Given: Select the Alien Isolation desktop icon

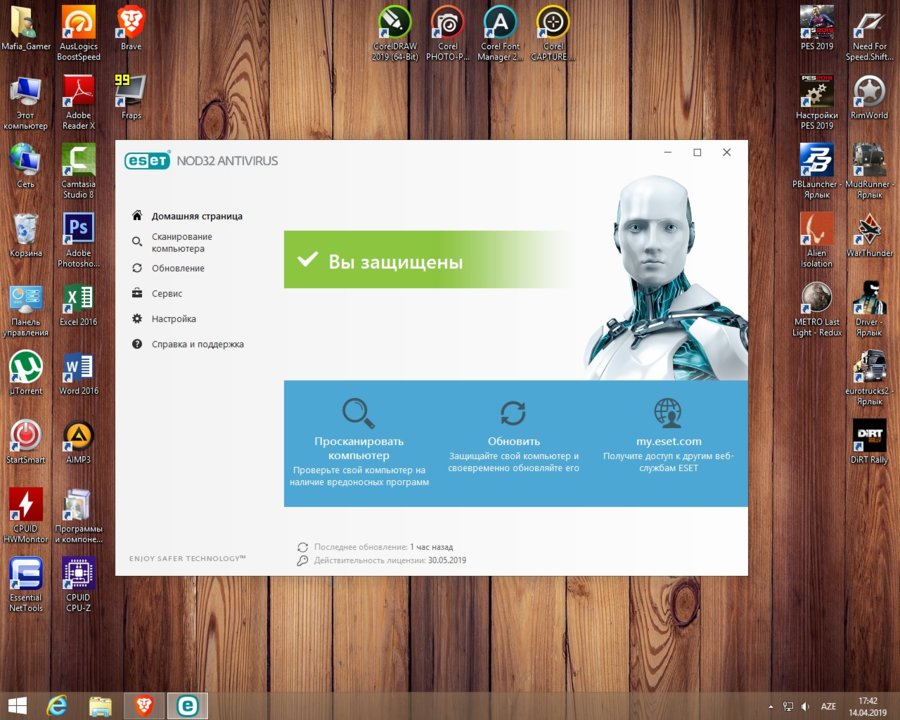Looking at the screenshot, I should point(817,240).
